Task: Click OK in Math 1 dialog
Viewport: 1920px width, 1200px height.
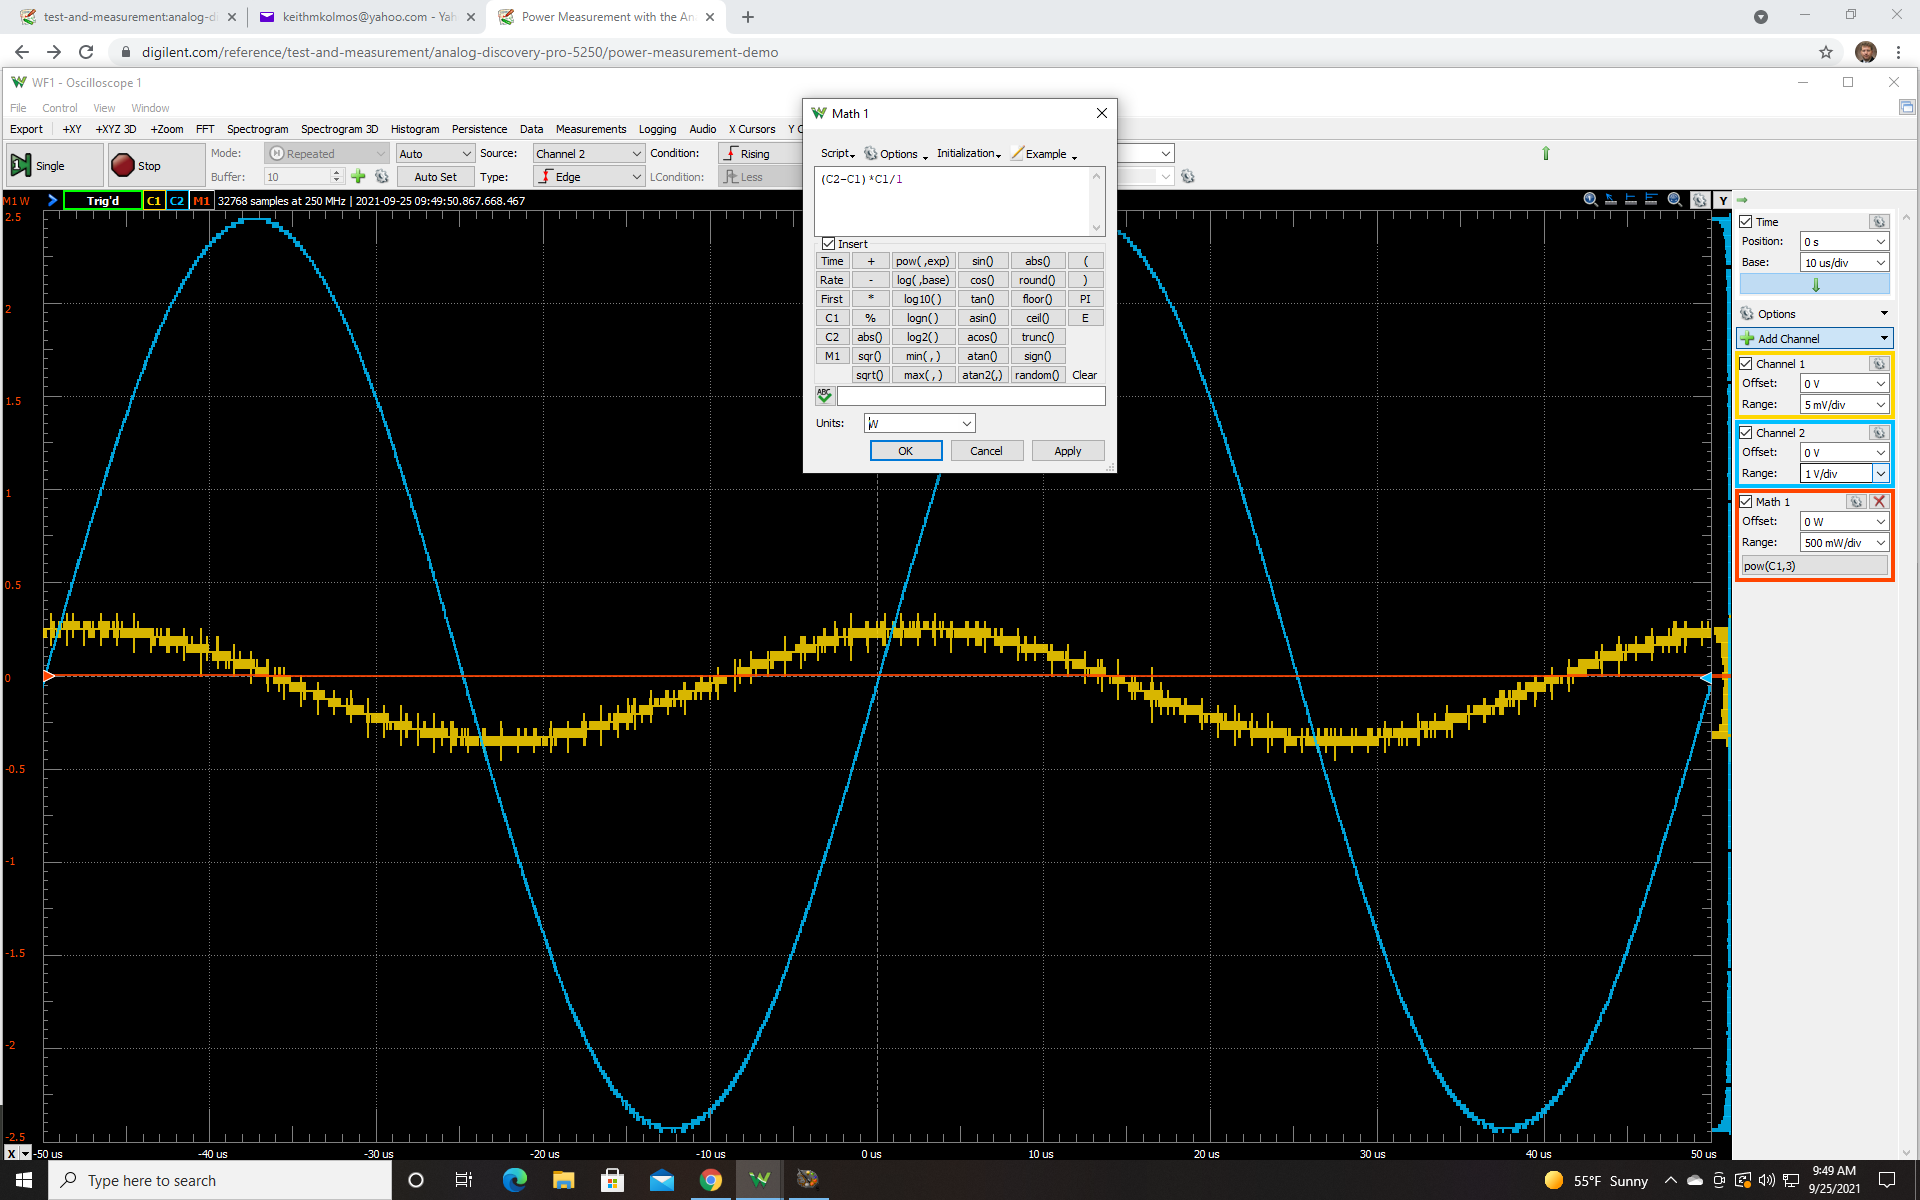Action: pos(905,451)
